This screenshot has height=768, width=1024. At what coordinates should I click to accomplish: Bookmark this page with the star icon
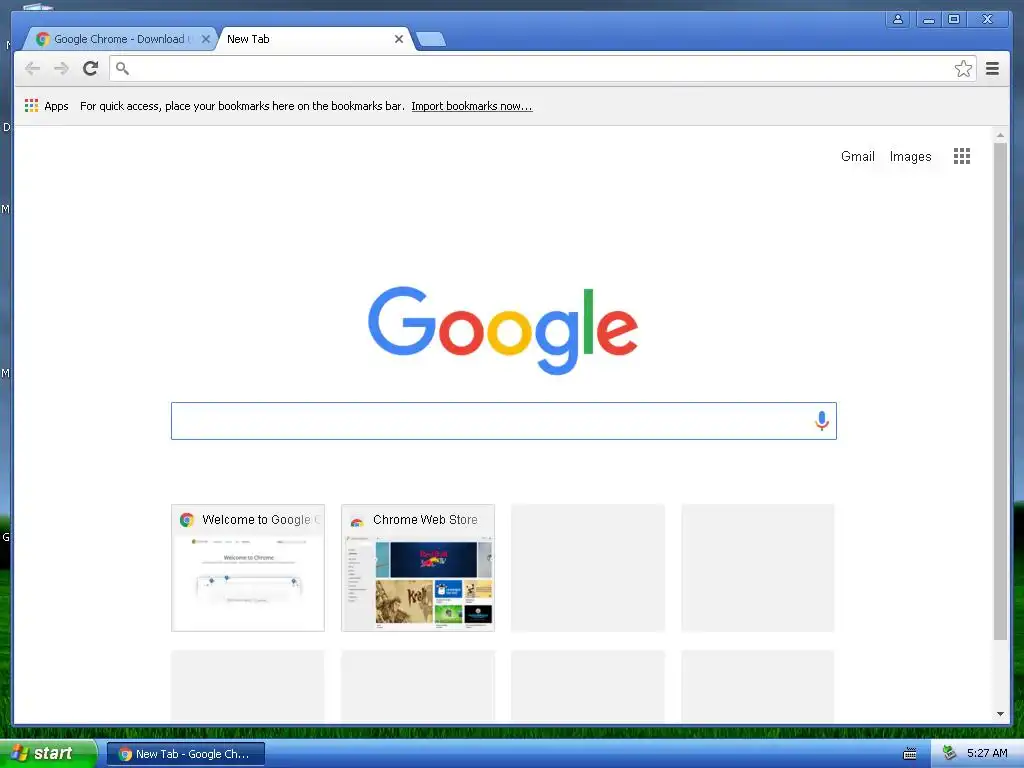coord(963,69)
